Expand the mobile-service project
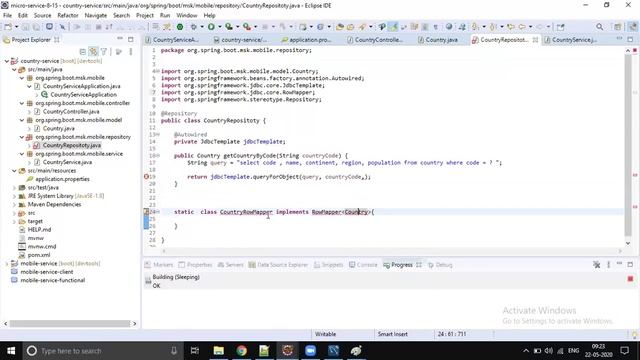Screen dimensions: 640x360 point(7,264)
